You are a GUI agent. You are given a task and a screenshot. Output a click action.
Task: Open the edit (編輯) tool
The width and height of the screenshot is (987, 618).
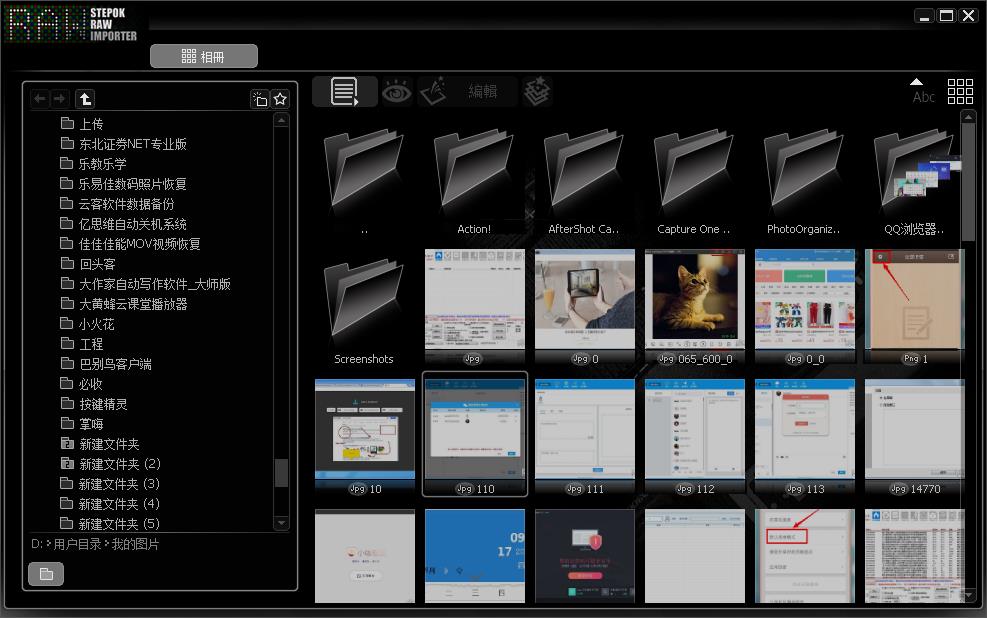(x=467, y=92)
